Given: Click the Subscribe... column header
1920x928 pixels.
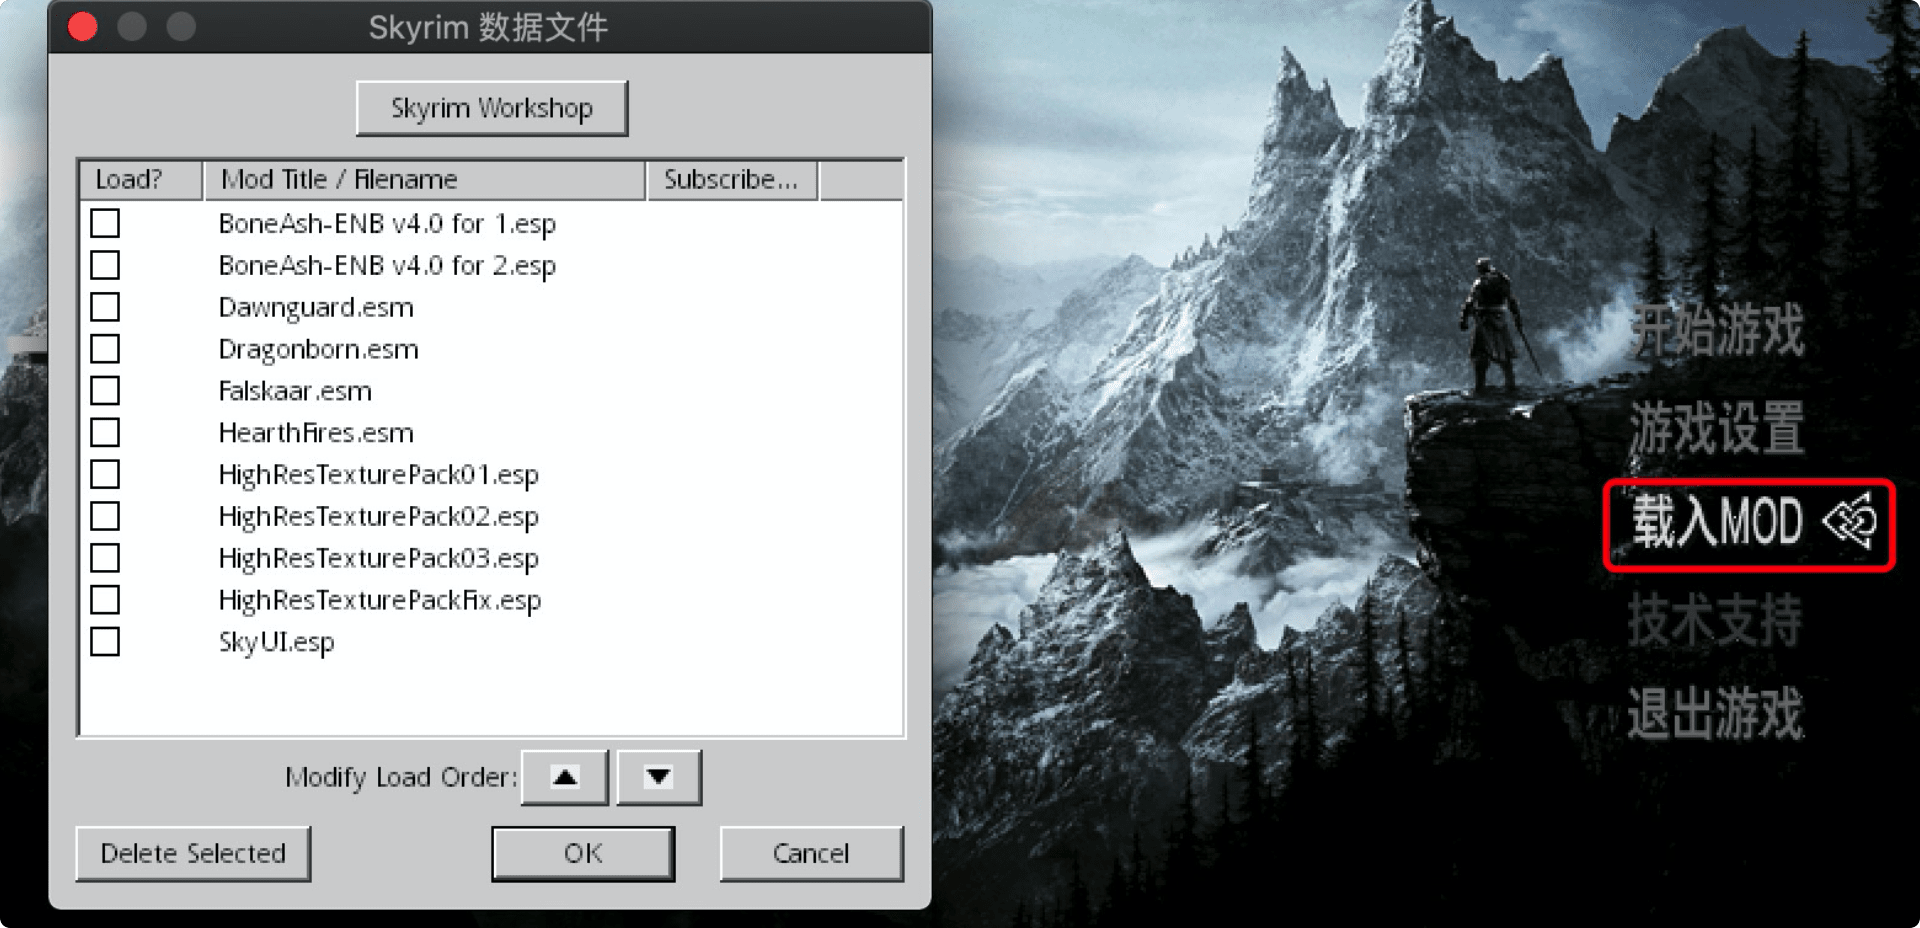Looking at the screenshot, I should tap(733, 180).
